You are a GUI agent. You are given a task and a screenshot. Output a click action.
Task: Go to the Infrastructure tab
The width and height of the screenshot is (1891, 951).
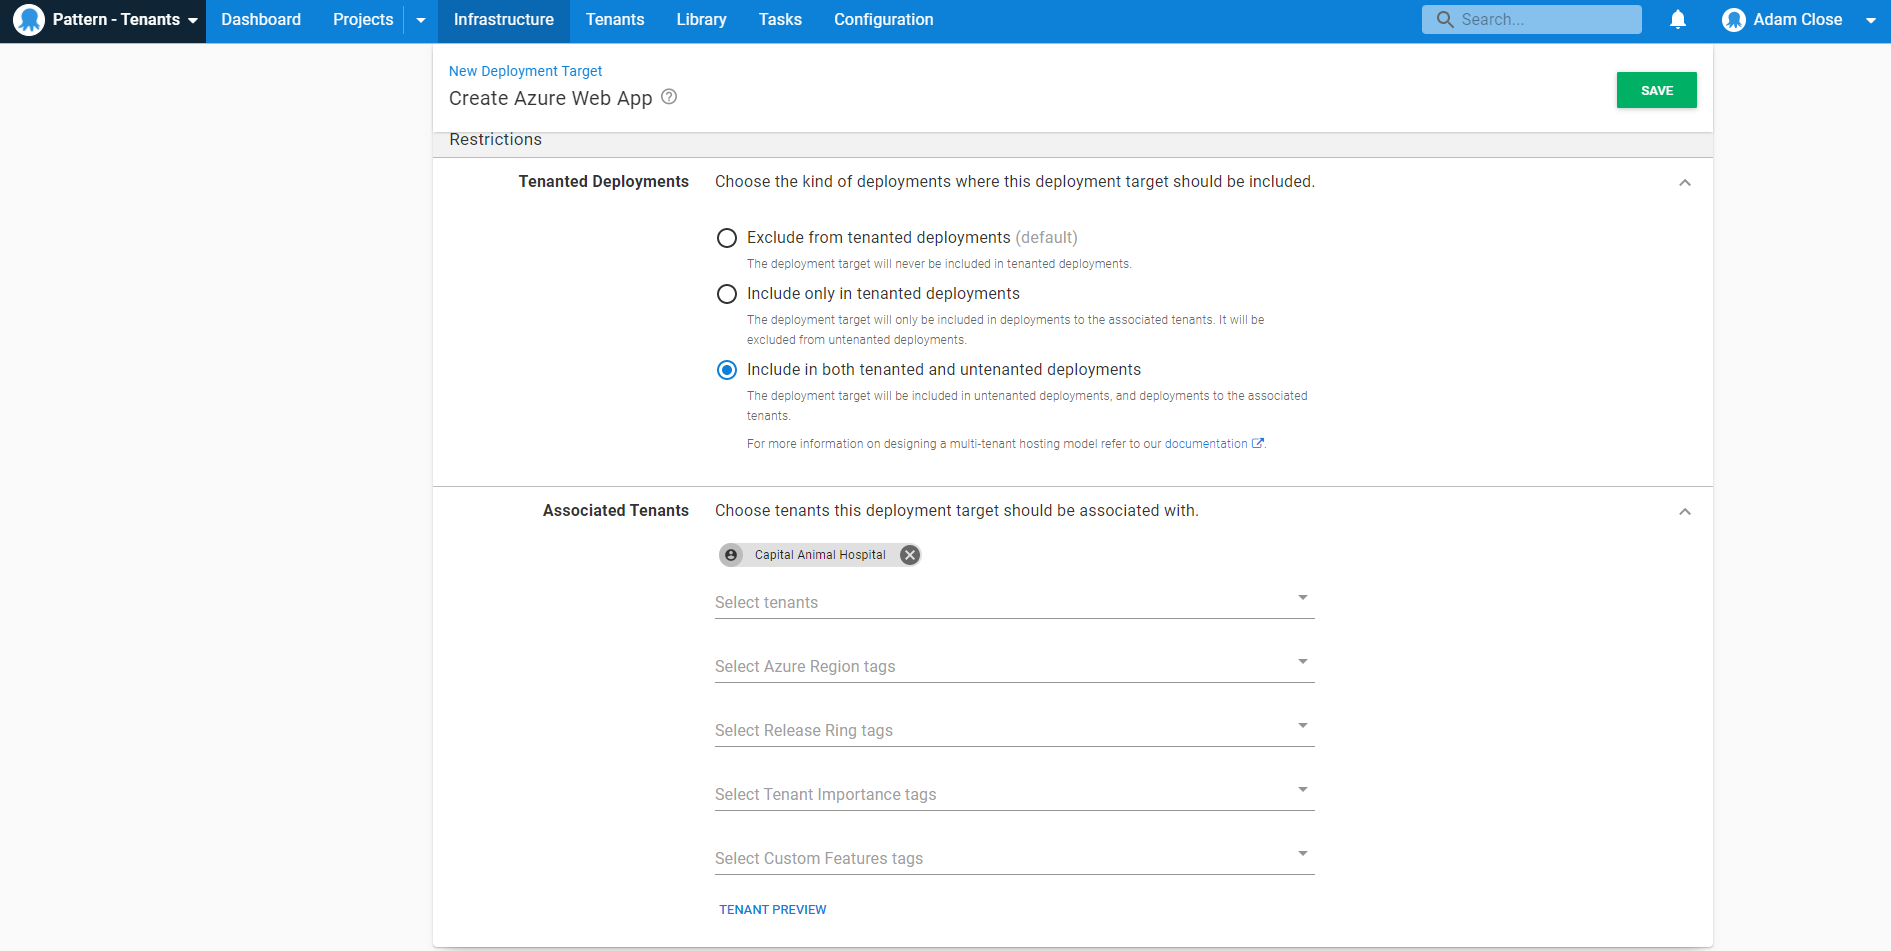503,20
